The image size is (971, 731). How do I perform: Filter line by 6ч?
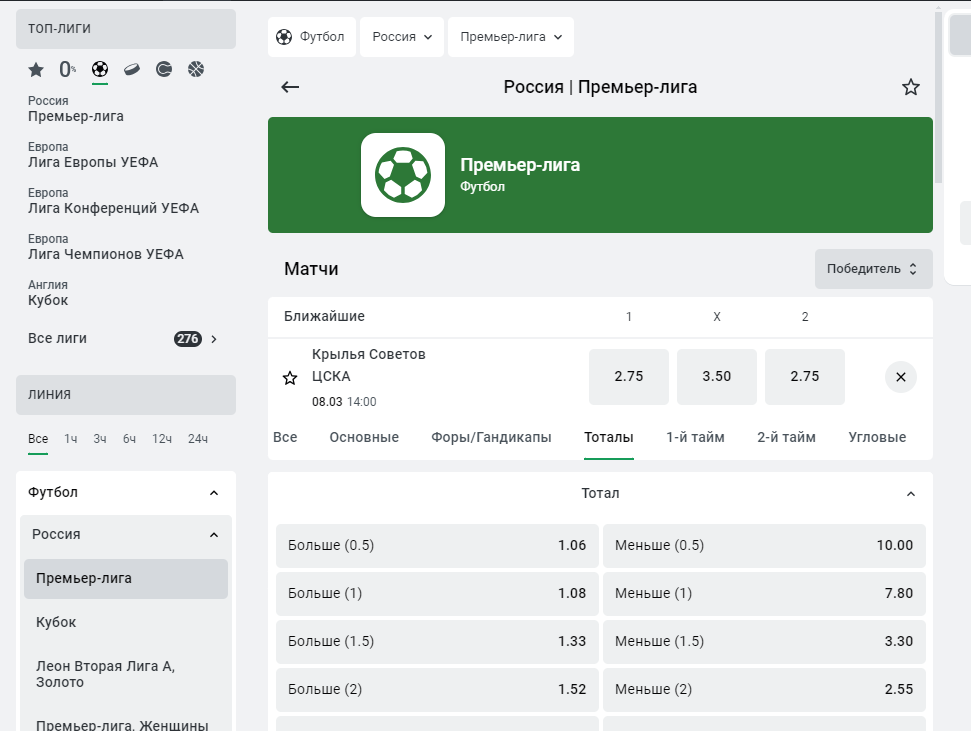tap(129, 439)
